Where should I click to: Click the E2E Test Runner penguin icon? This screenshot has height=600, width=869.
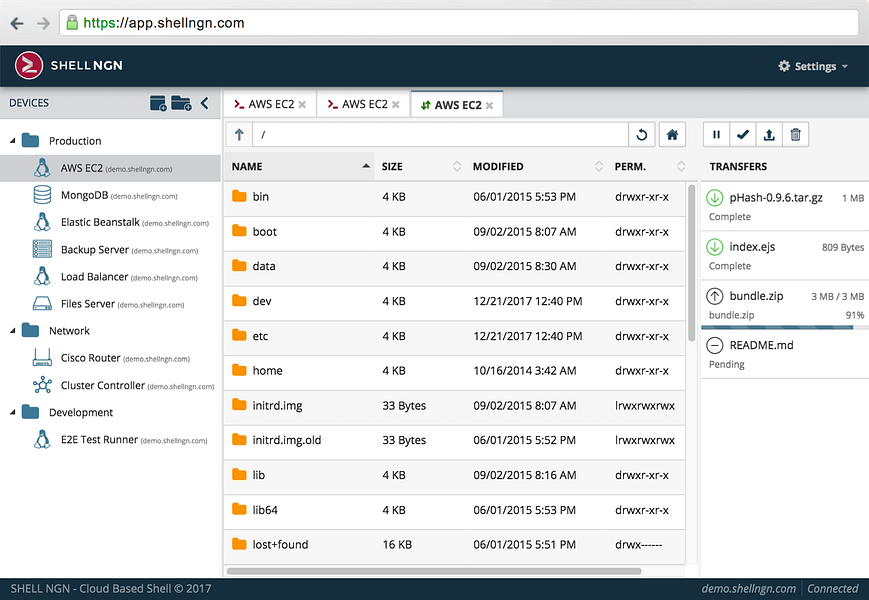(42, 439)
